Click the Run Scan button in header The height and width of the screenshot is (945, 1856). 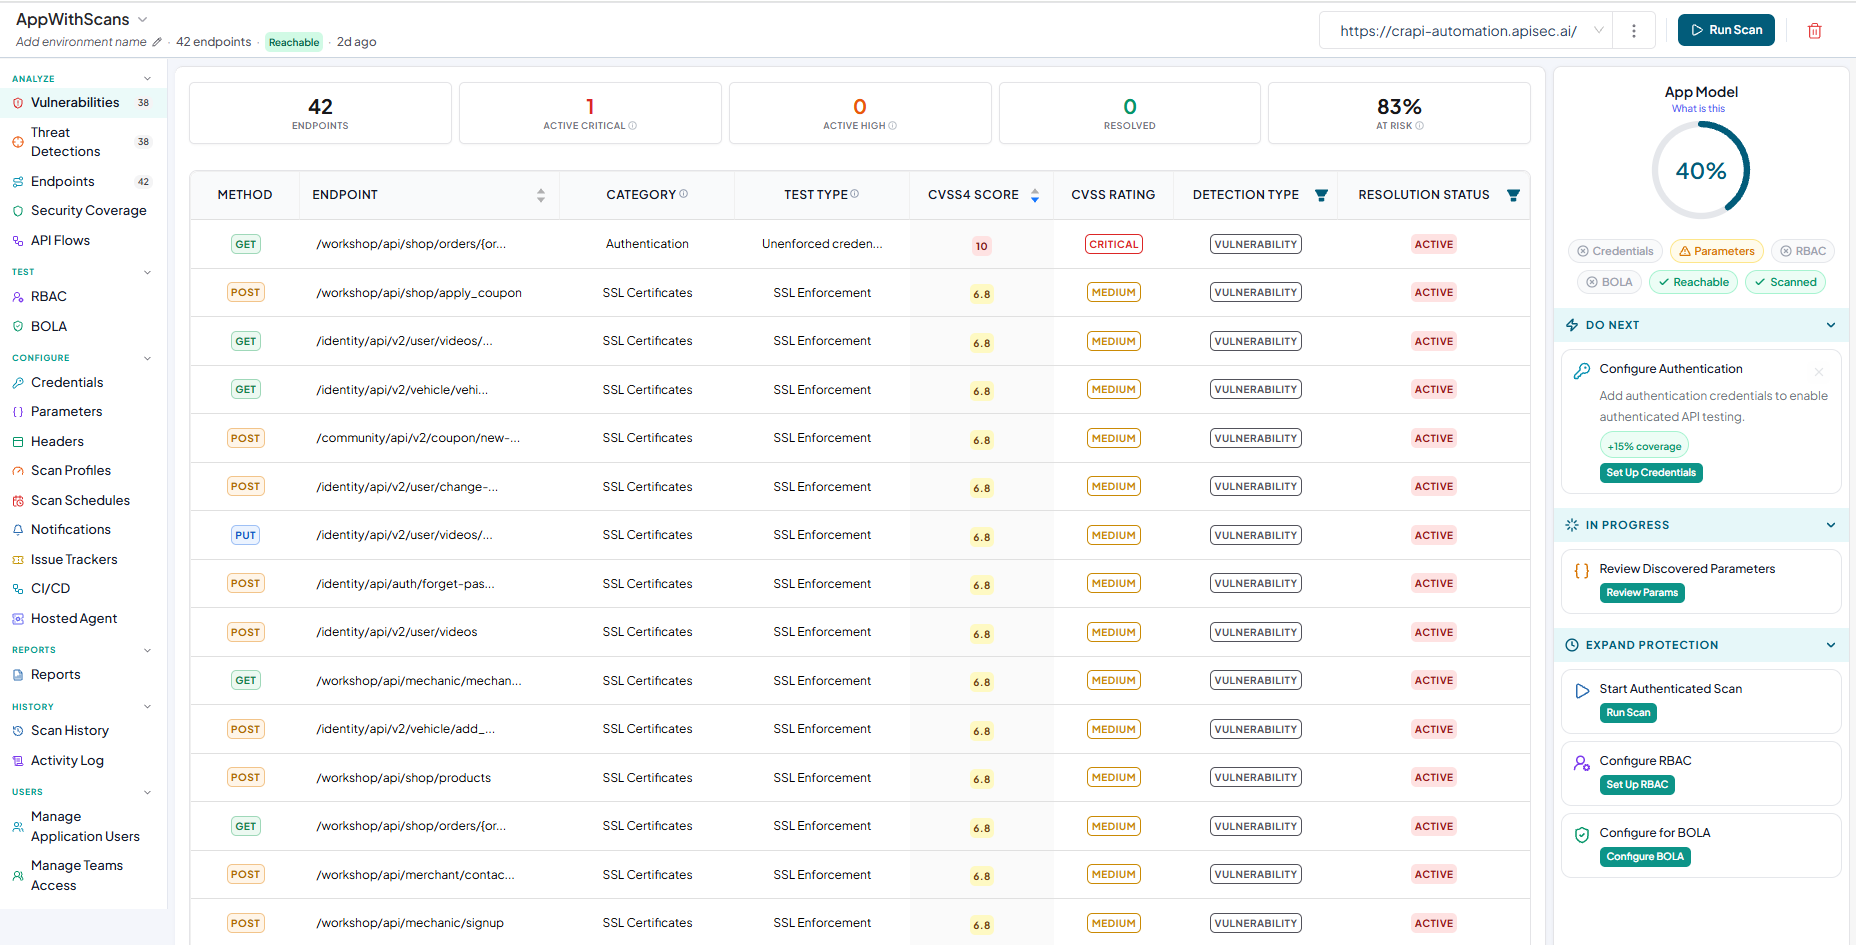(x=1726, y=30)
